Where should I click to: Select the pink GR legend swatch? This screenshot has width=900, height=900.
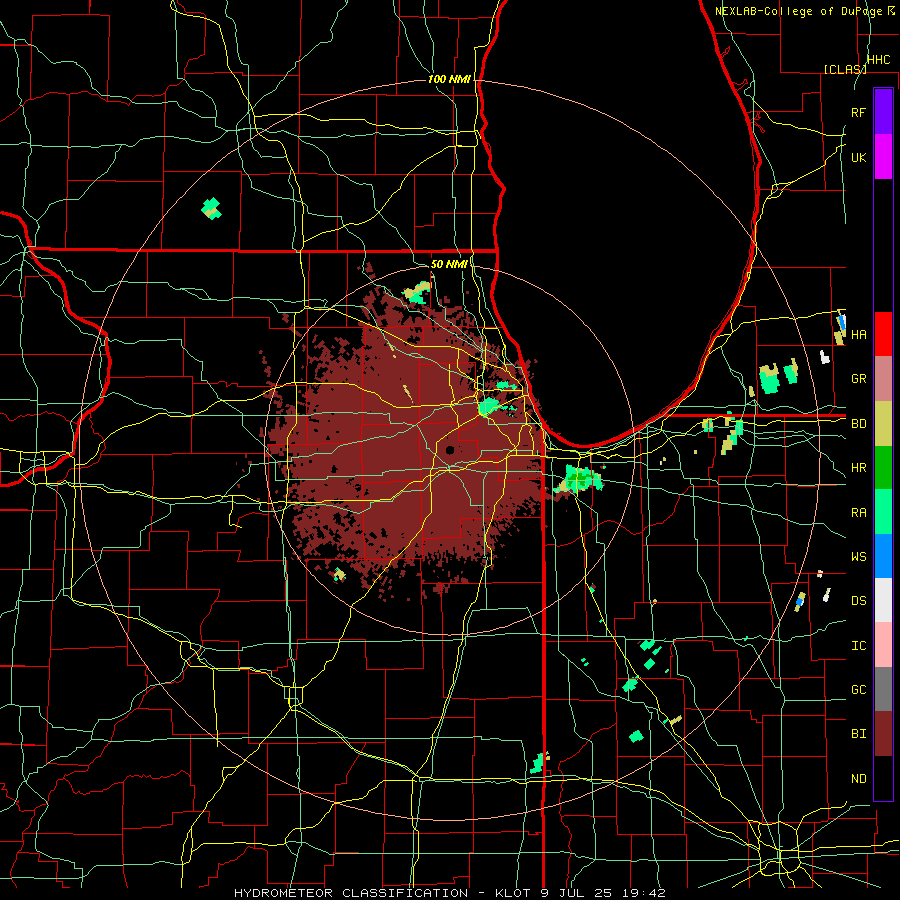pos(883,379)
